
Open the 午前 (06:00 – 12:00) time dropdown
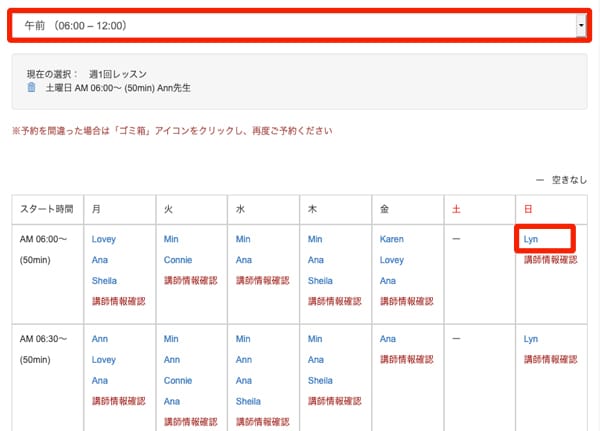pos(296,26)
